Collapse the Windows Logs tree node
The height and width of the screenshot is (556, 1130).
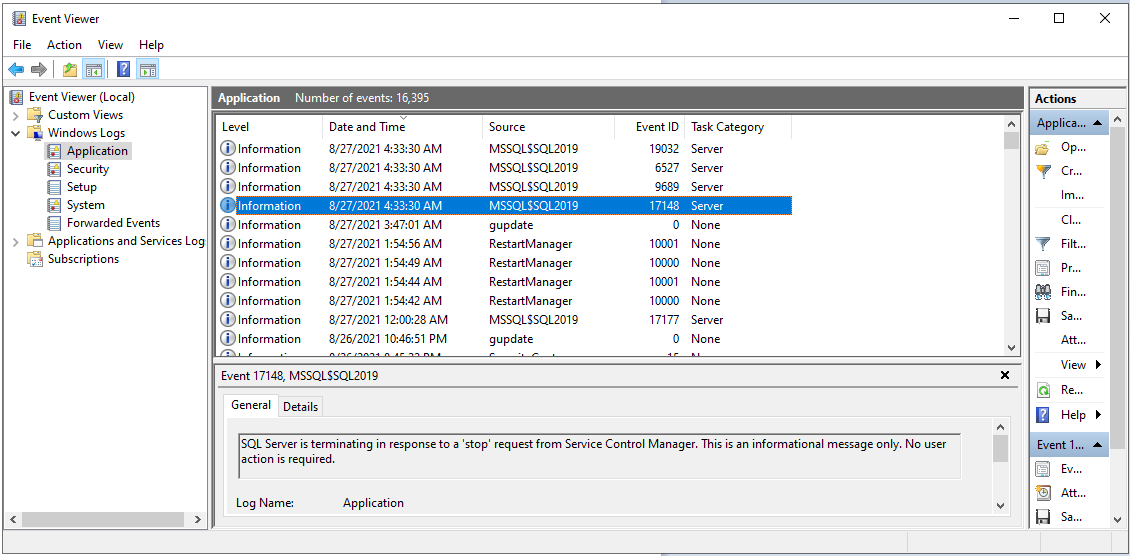pyautogui.click(x=16, y=133)
